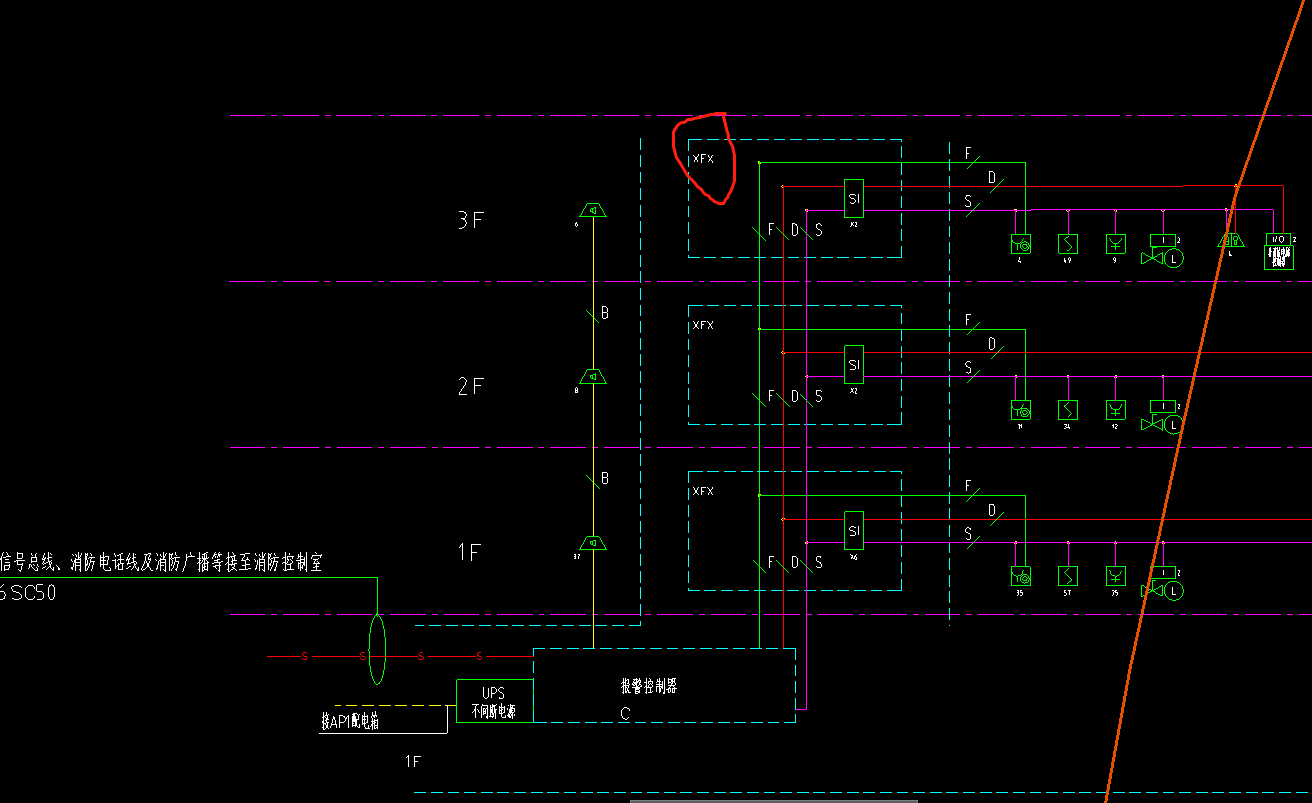Image resolution: width=1312 pixels, height=803 pixels.
Task: Select the 1F Y-shaped device symbol numbered 75
Action: click(1116, 575)
